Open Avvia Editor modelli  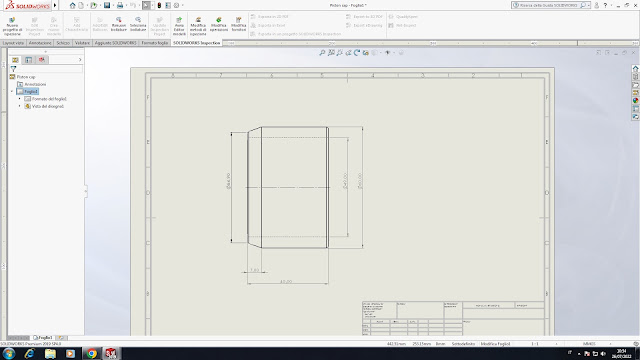(x=179, y=26)
